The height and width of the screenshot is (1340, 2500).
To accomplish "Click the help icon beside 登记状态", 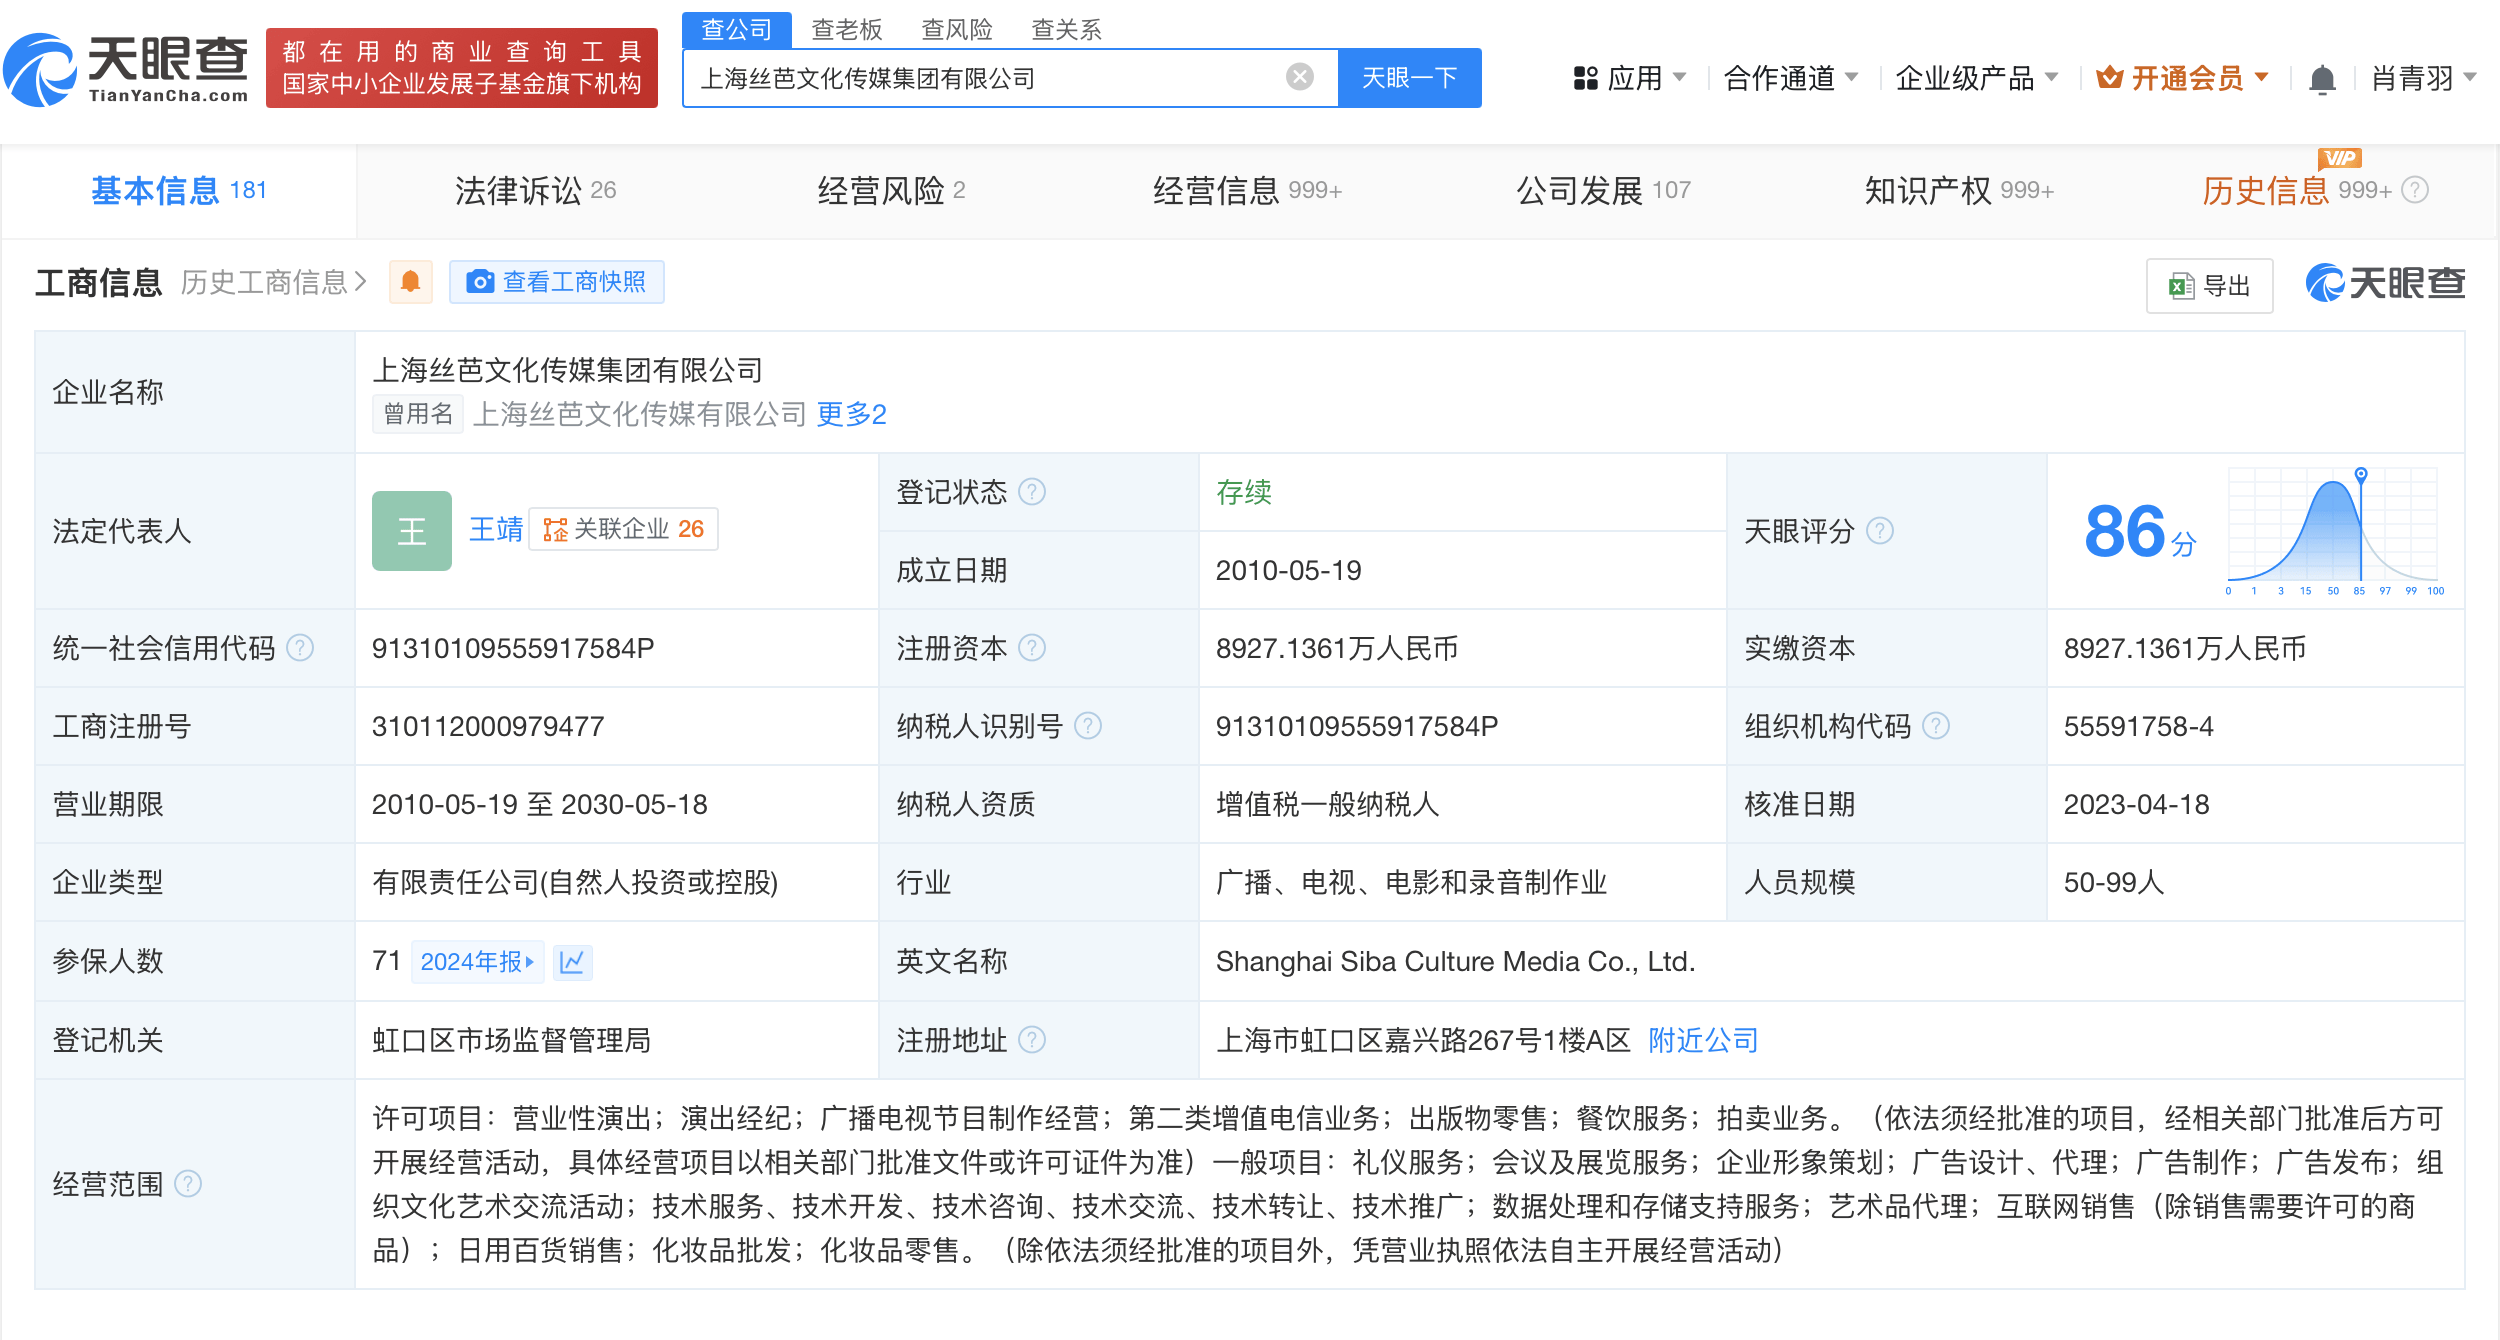I will 1032,492.
